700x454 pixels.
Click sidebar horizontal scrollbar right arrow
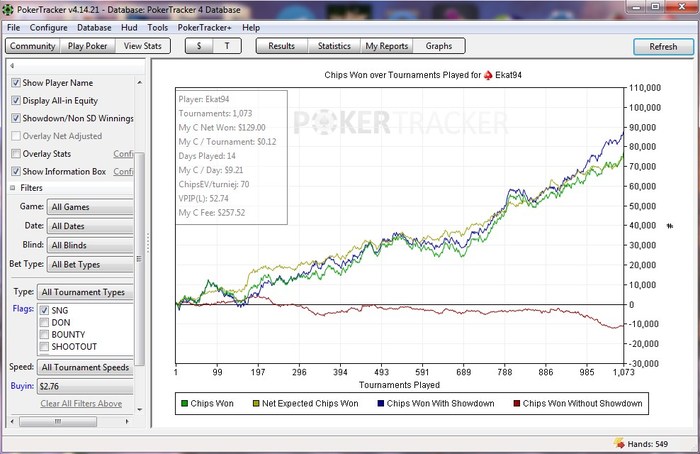(127, 421)
